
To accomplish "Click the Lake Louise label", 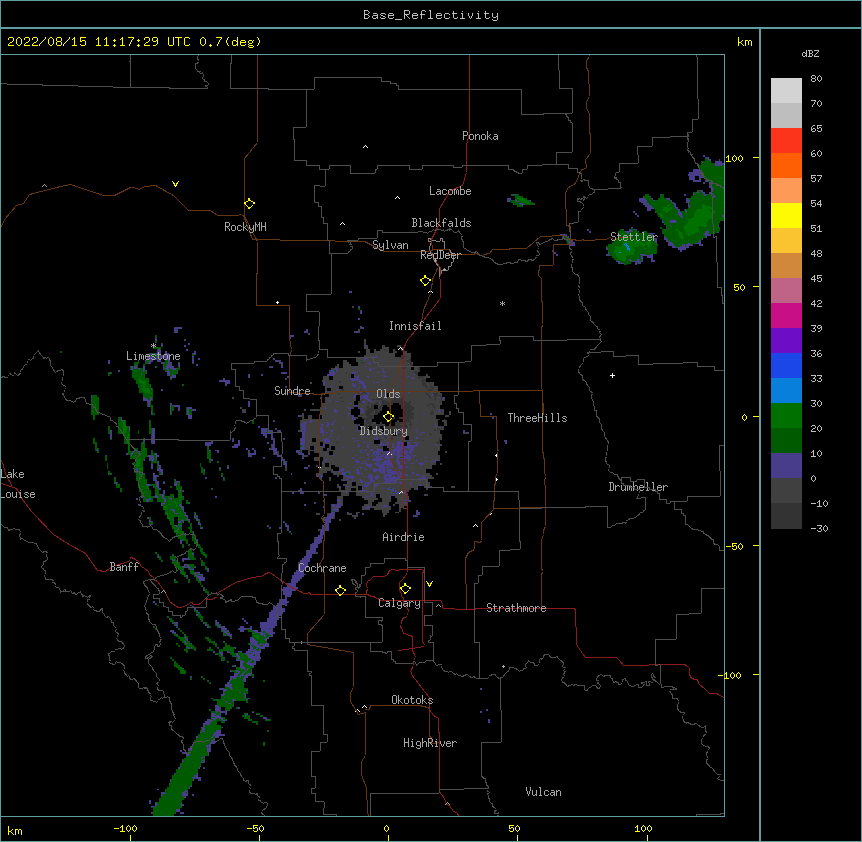I will coord(18,484).
